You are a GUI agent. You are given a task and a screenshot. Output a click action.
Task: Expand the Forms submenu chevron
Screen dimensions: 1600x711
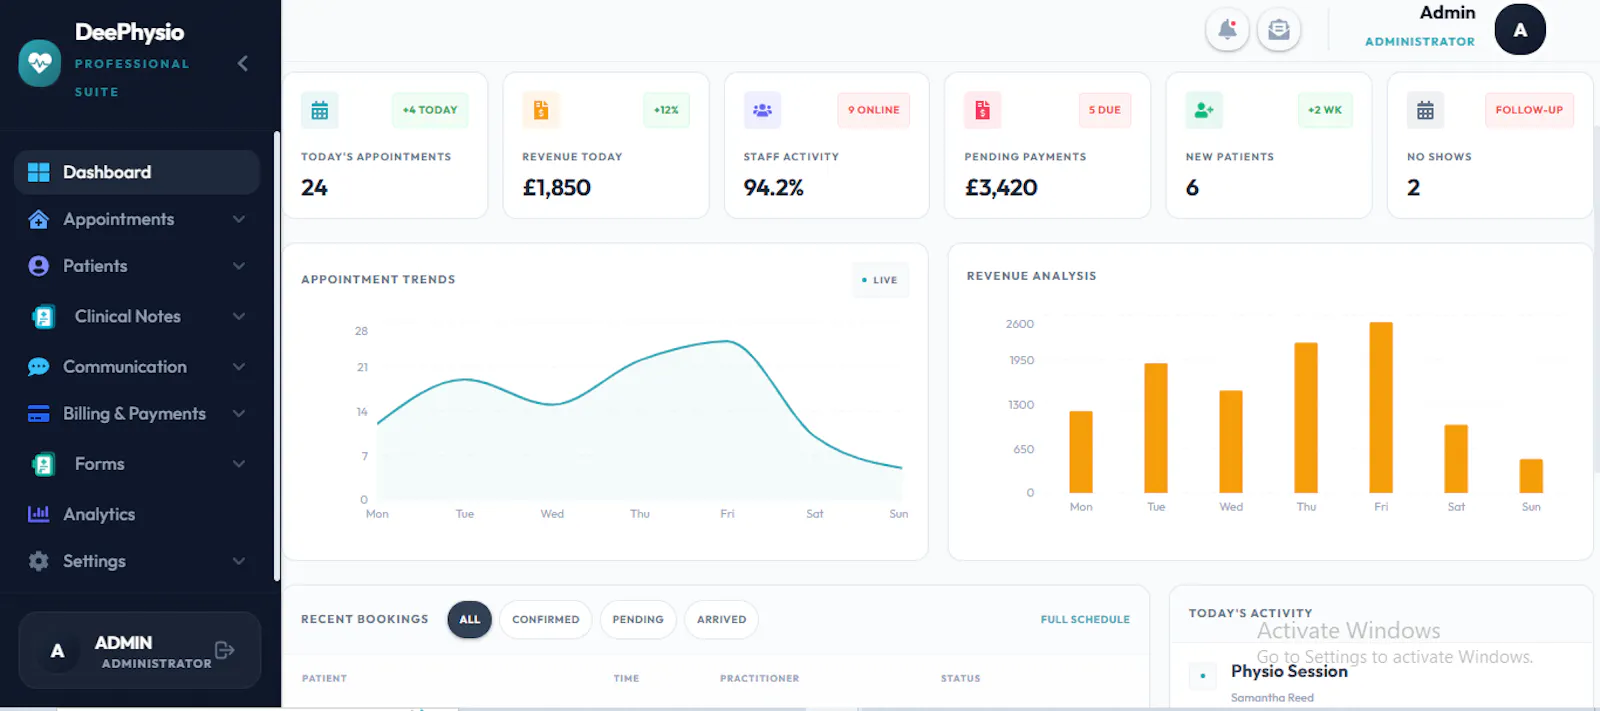pos(239,464)
